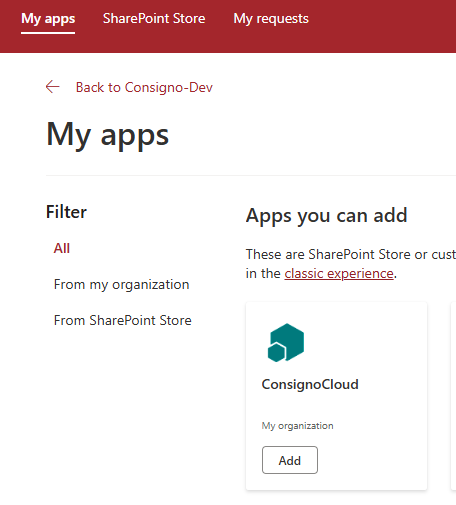Select the All filter
Viewport: 456px width, 505px height.
click(62, 248)
